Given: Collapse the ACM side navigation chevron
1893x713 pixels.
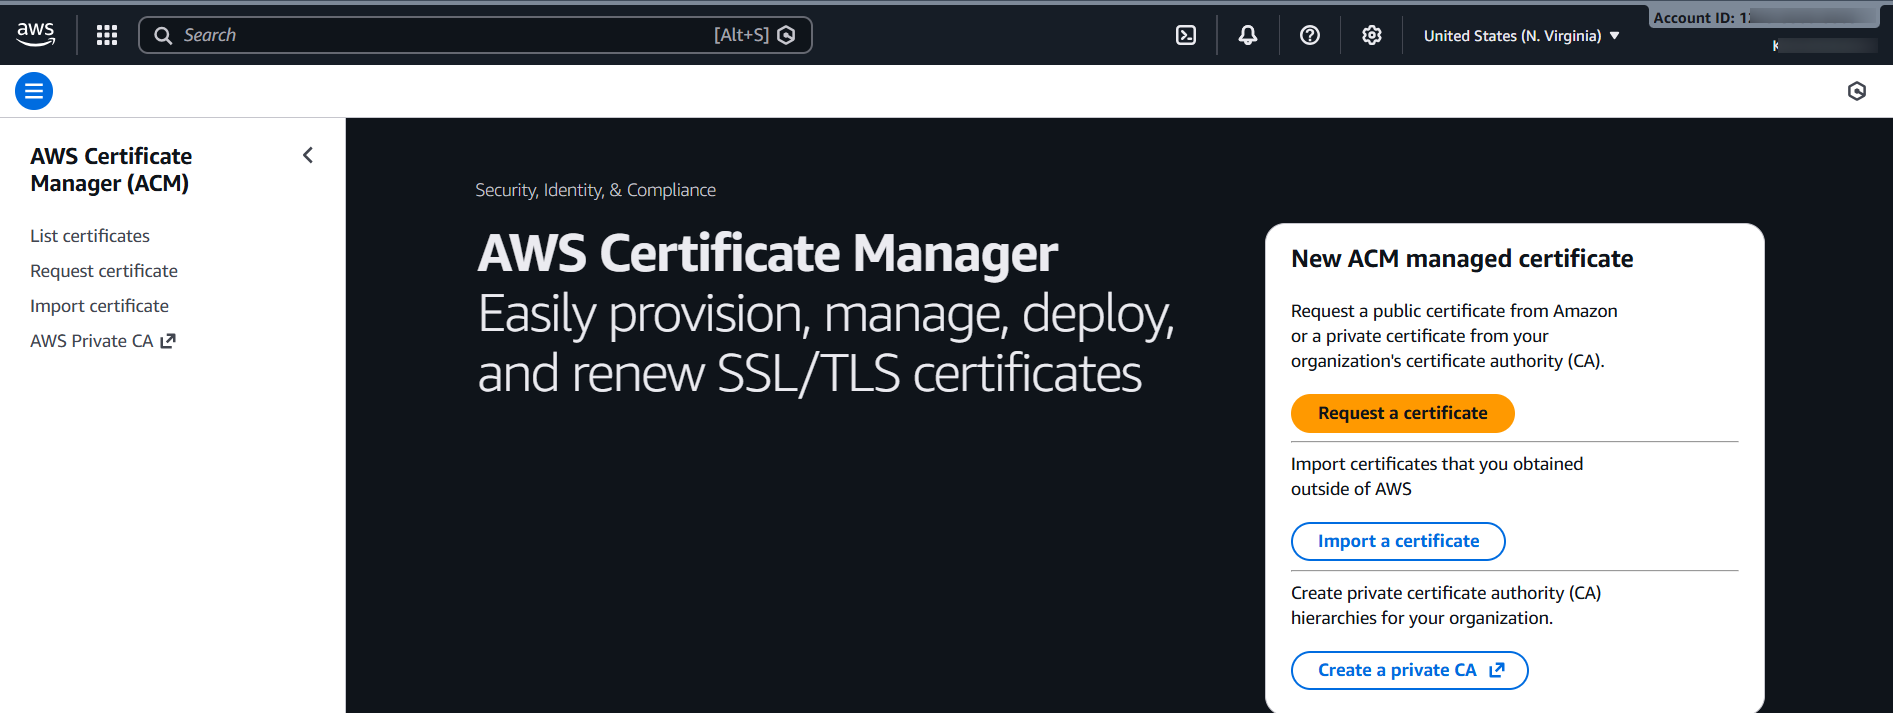Looking at the screenshot, I should [308, 155].
